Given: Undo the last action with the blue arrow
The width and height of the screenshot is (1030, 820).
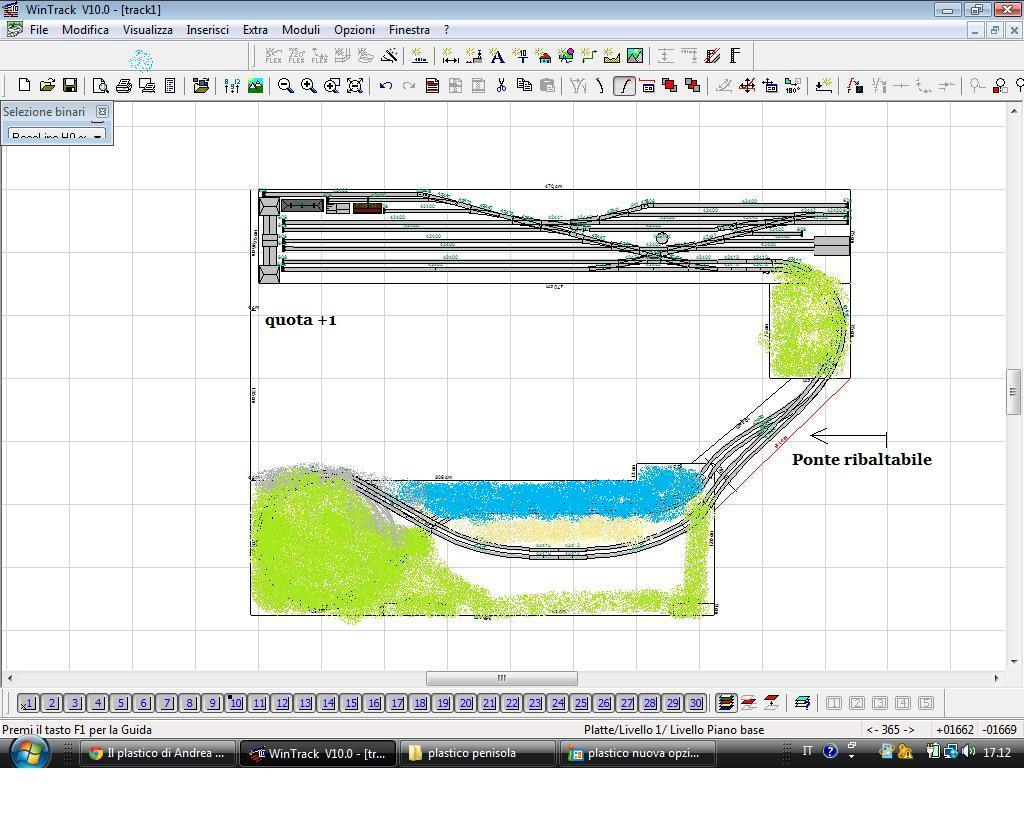Looking at the screenshot, I should (x=386, y=85).
